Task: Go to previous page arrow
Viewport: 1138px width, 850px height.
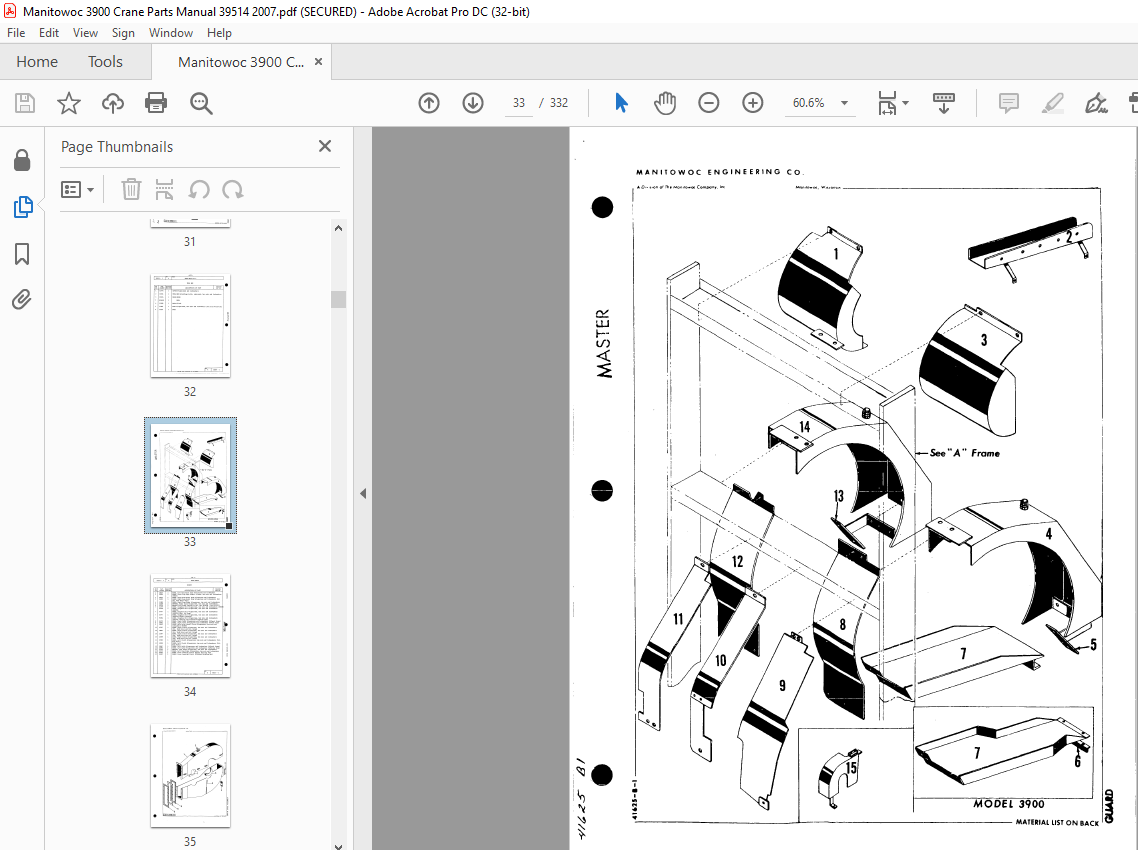Action: point(429,103)
